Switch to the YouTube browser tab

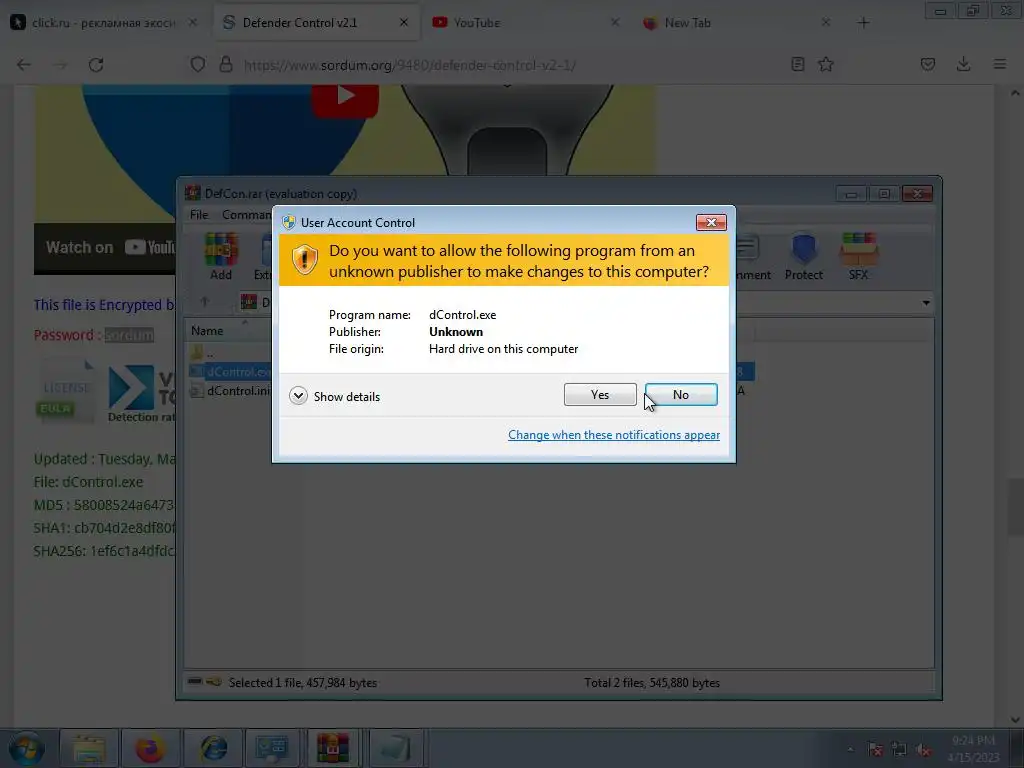(x=526, y=23)
